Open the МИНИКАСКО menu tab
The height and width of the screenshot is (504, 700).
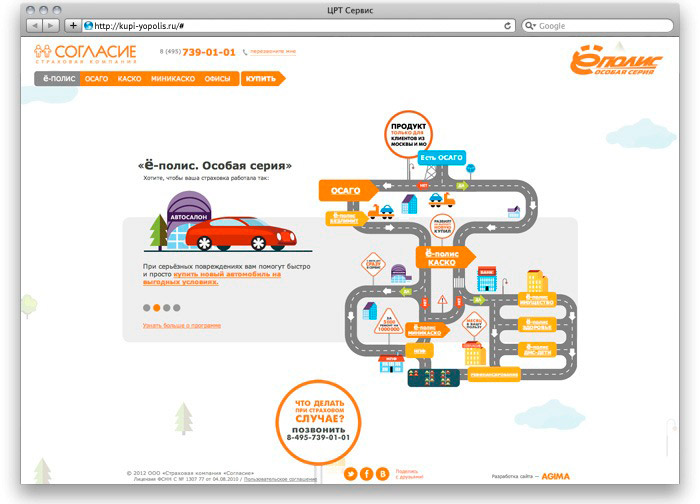coord(172,79)
